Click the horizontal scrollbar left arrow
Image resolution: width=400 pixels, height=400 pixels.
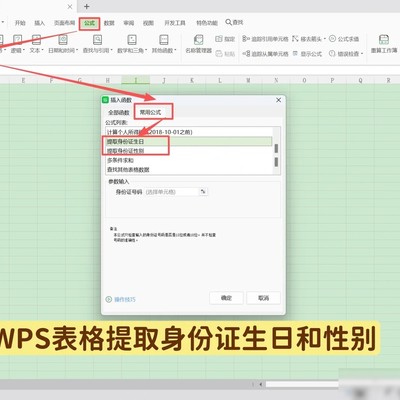(x=260, y=384)
